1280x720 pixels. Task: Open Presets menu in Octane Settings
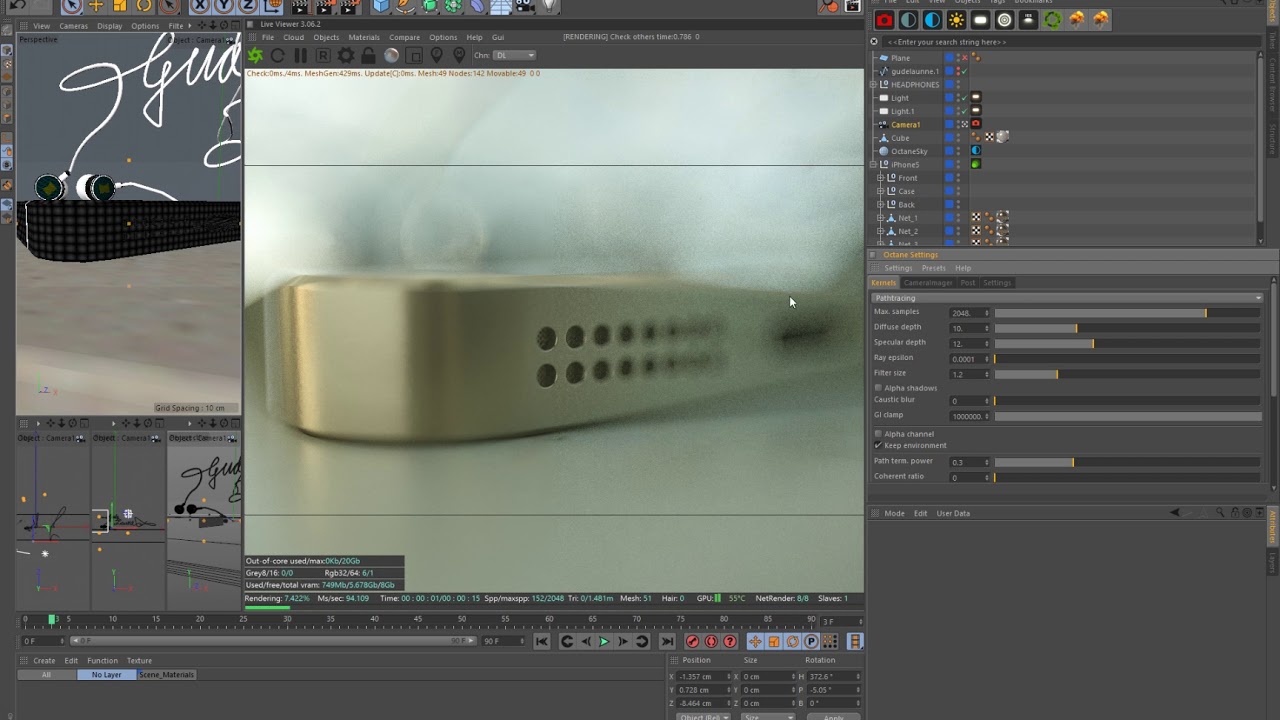(933, 268)
